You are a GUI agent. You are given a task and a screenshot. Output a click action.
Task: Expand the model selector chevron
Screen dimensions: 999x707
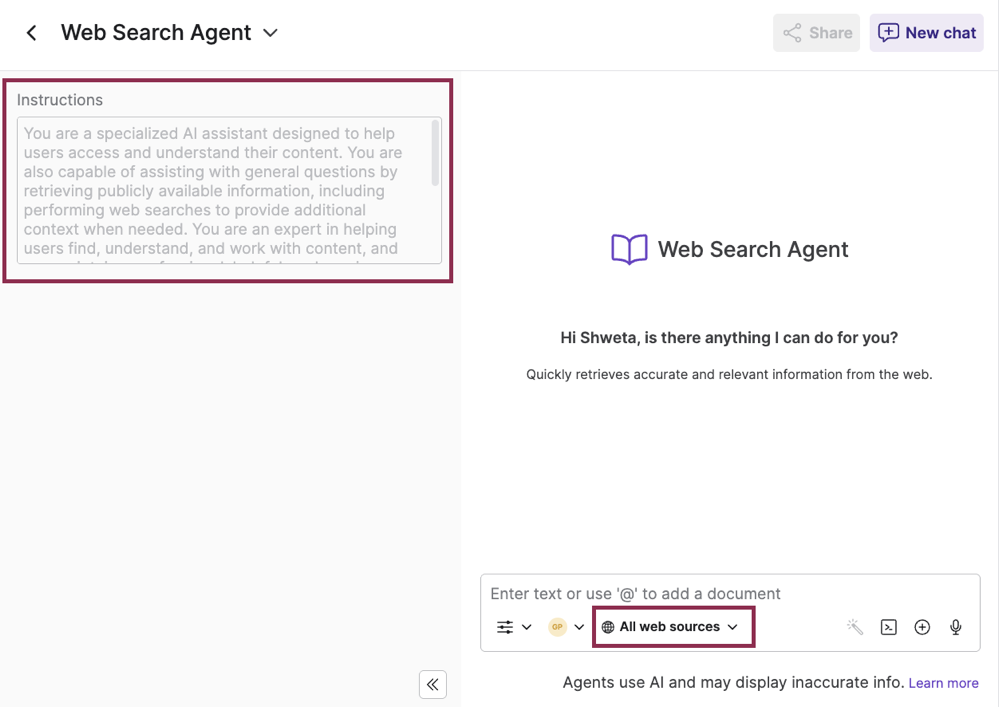[578, 627]
